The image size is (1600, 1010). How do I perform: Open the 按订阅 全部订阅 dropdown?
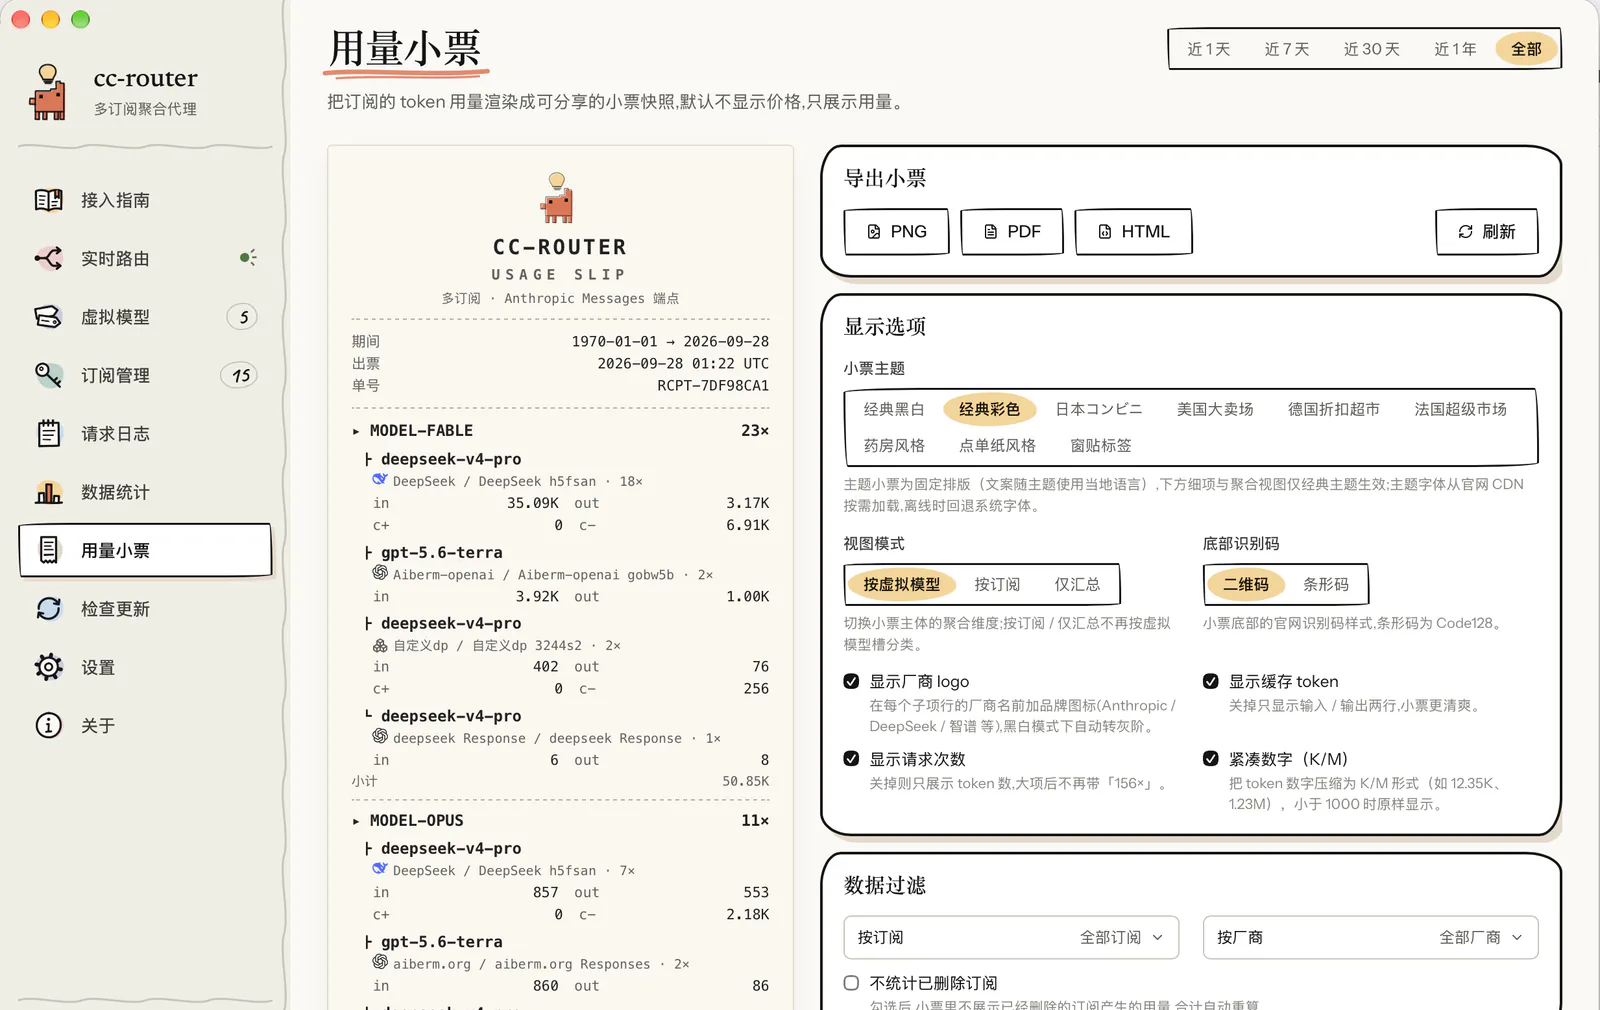[1011, 937]
